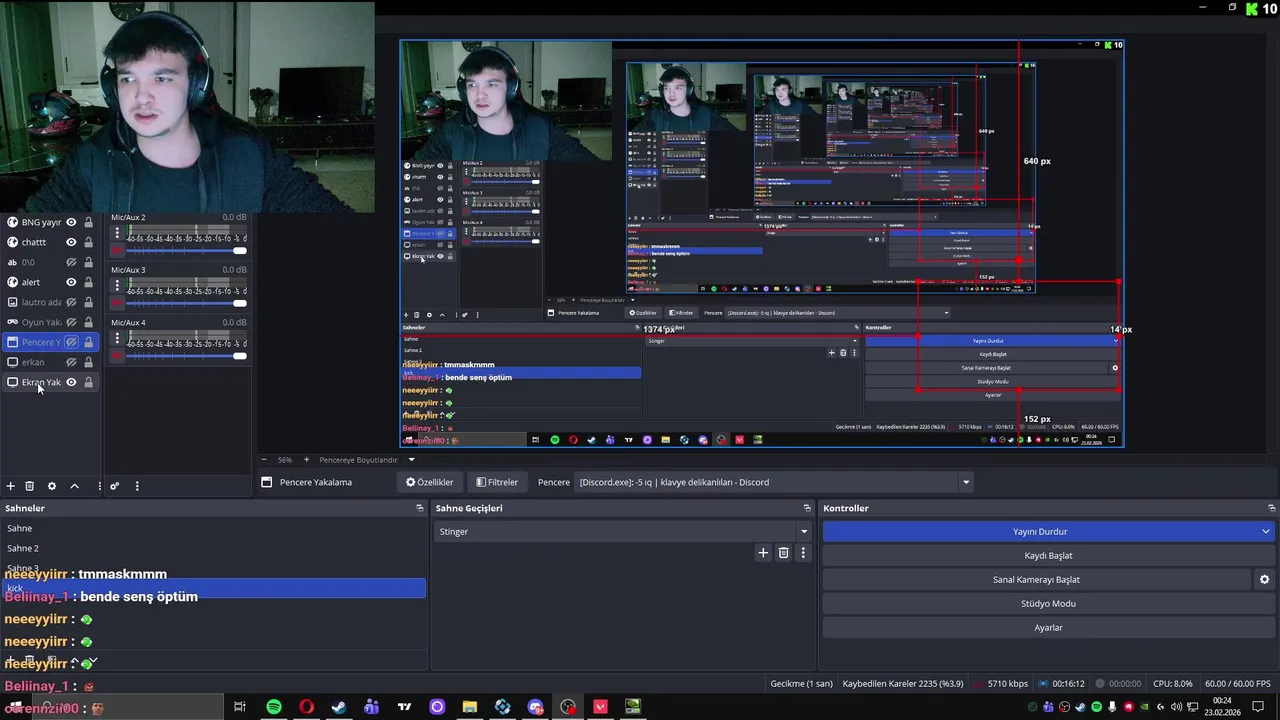Zoom in the preview with the plus icon

point(306,460)
